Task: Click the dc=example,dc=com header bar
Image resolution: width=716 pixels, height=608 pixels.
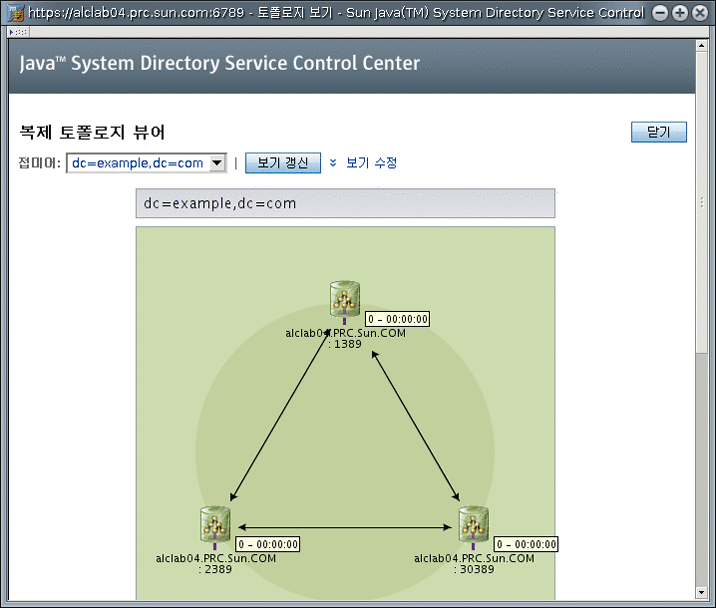Action: tap(345, 203)
